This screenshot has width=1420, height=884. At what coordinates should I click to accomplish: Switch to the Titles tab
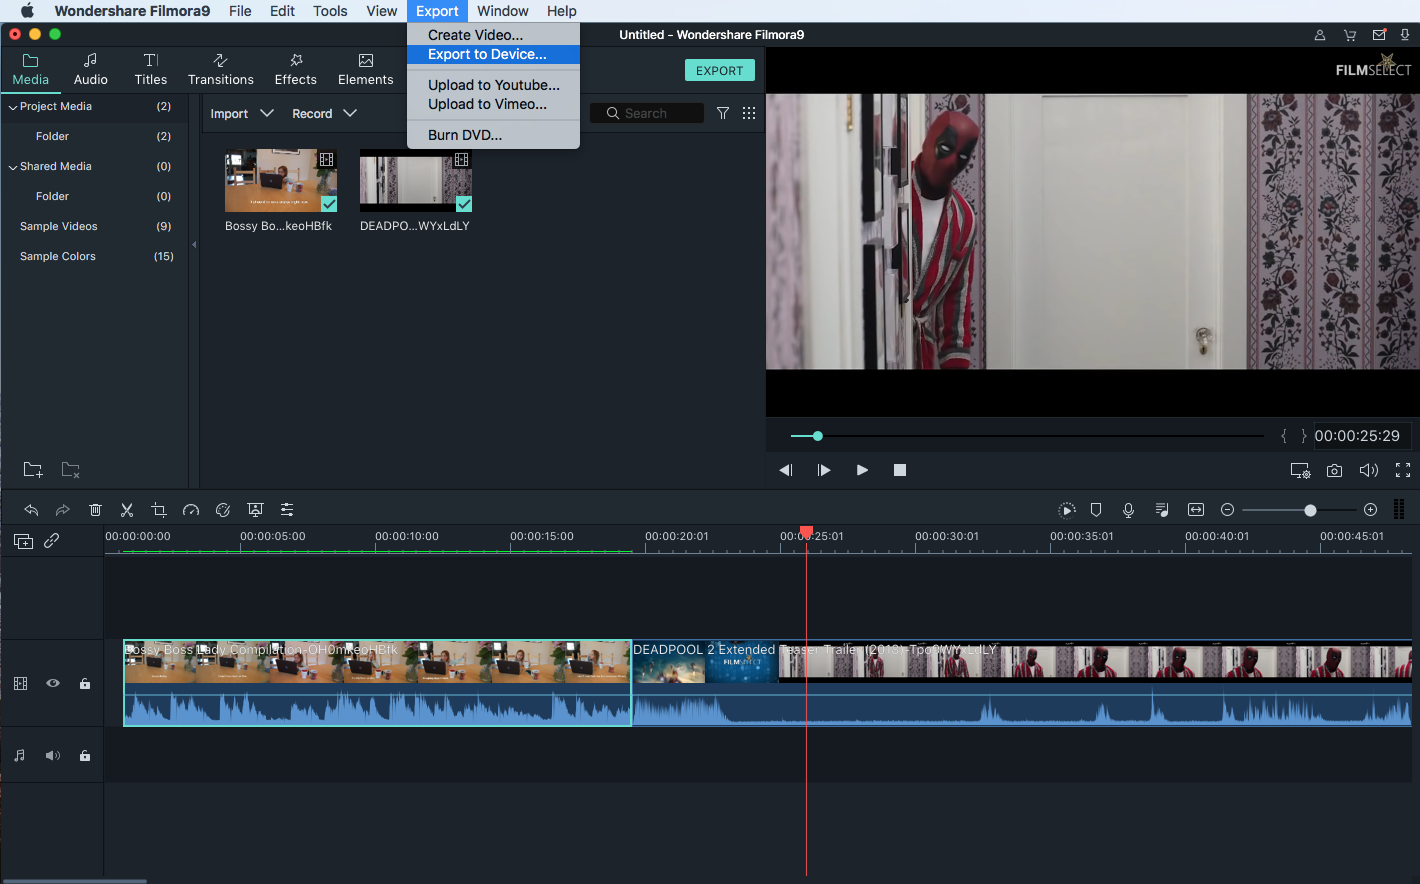click(x=151, y=70)
